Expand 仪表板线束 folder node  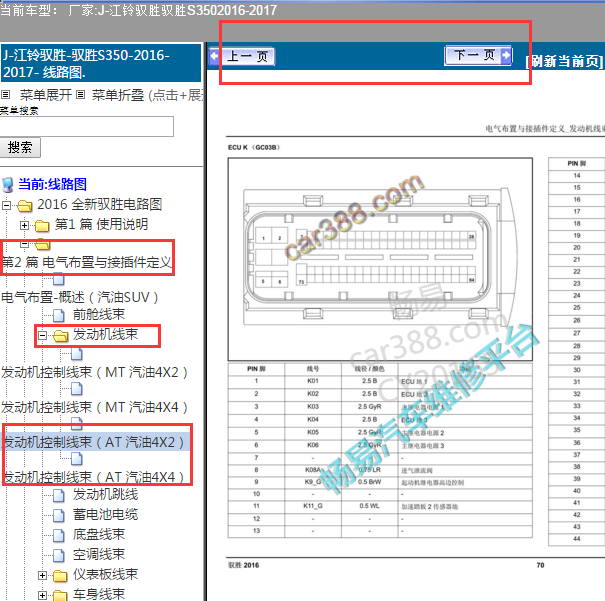pyautogui.click(x=42, y=576)
